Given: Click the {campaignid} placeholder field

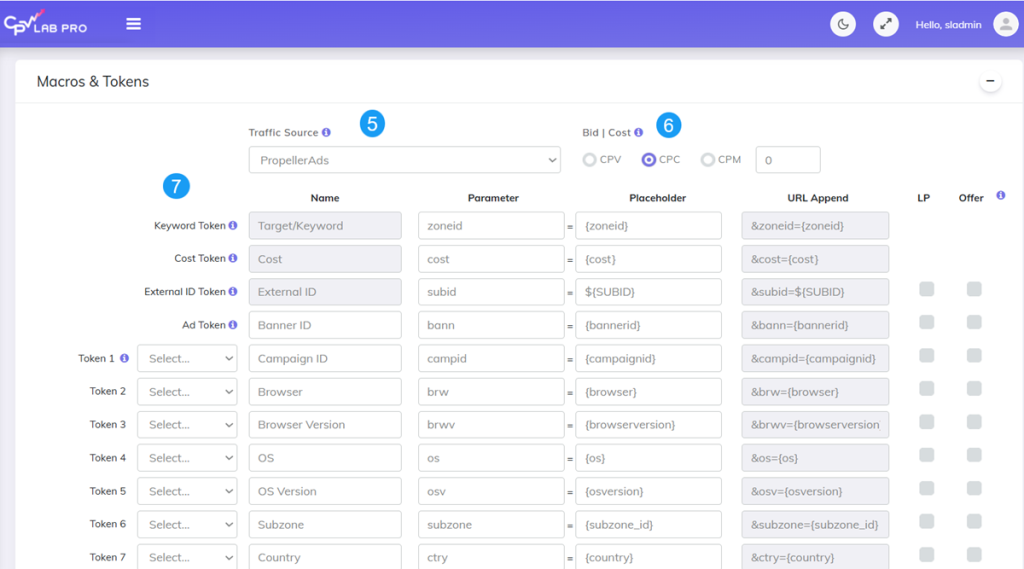Looking at the screenshot, I should pyautogui.click(x=648, y=359).
